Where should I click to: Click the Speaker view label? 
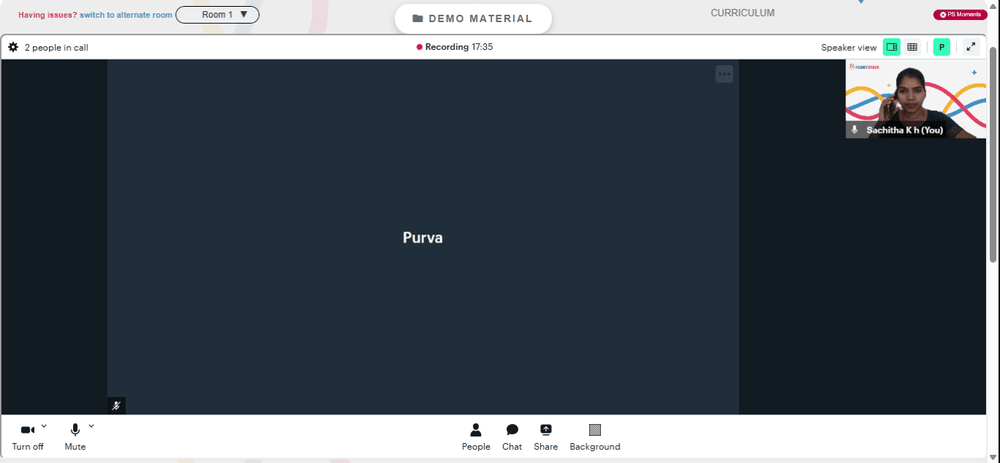(x=849, y=47)
